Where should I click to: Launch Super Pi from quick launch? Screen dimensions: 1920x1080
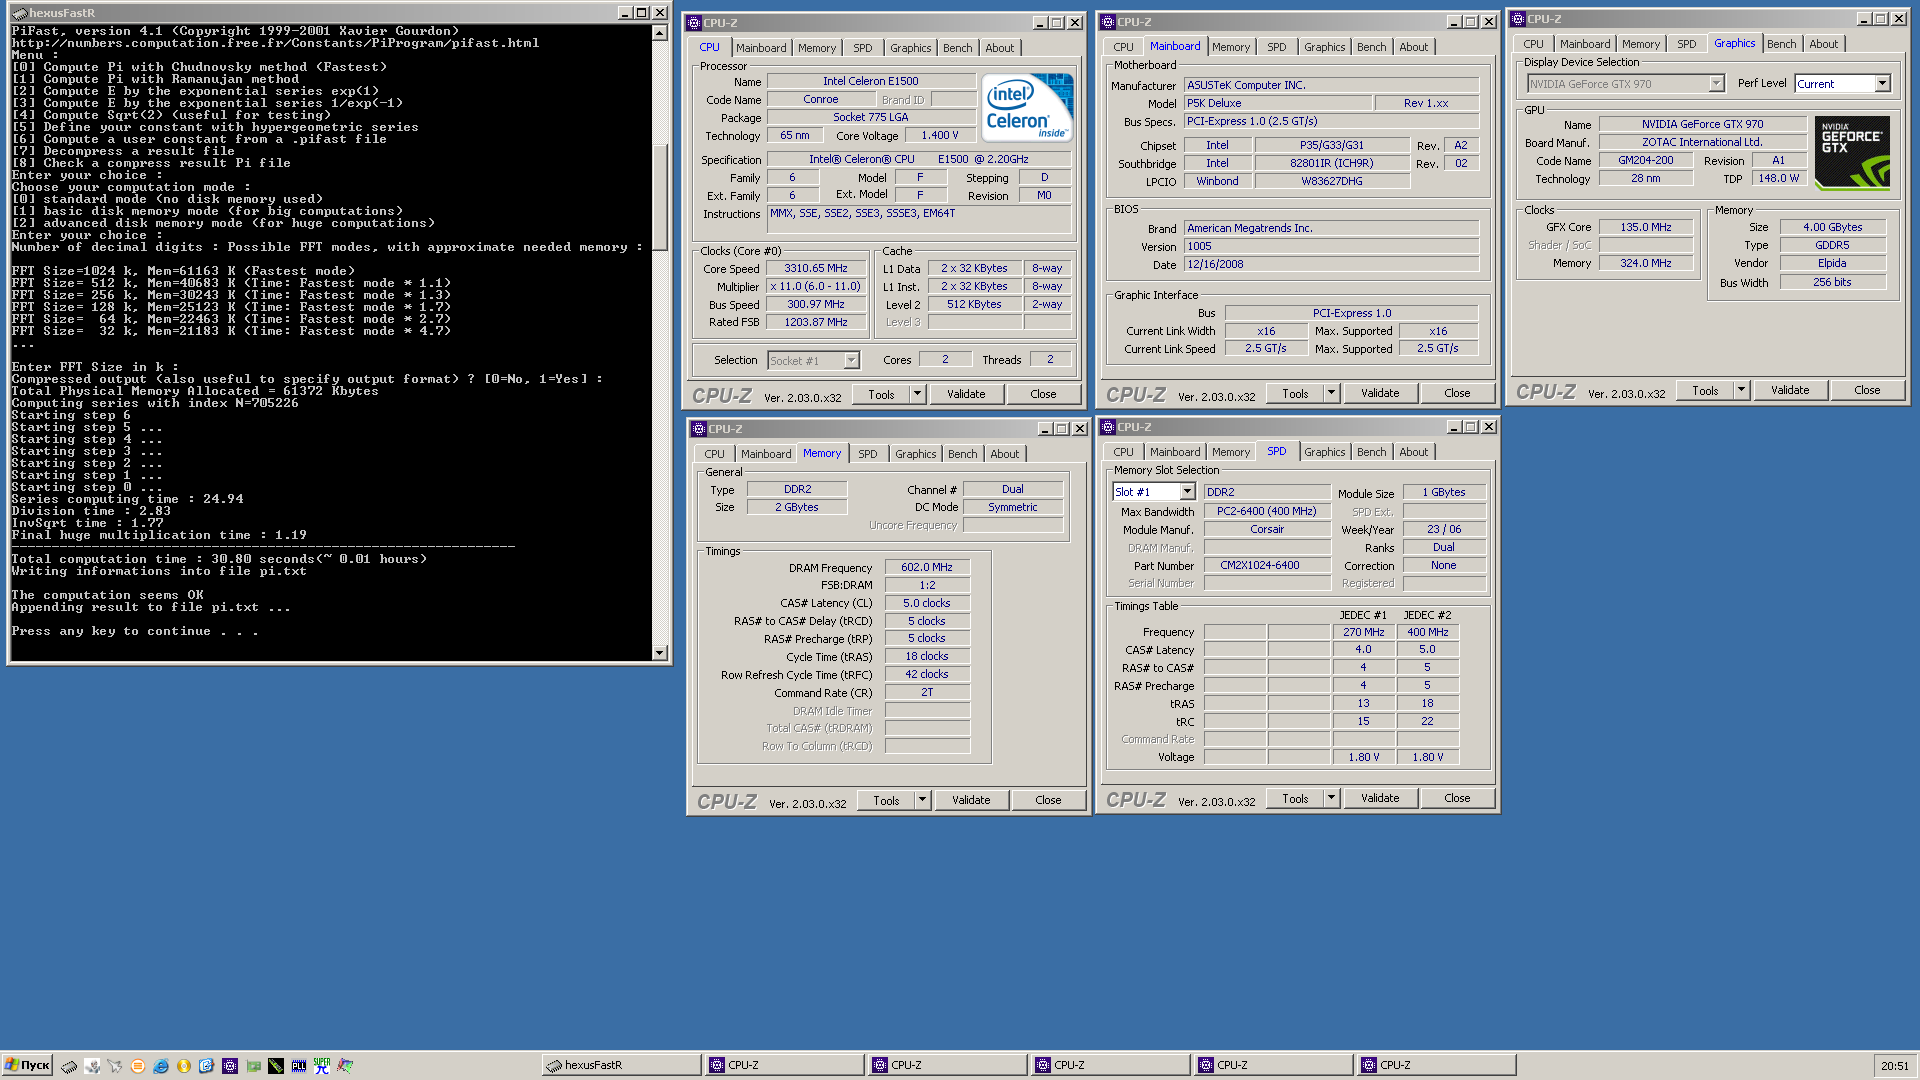[x=322, y=1066]
